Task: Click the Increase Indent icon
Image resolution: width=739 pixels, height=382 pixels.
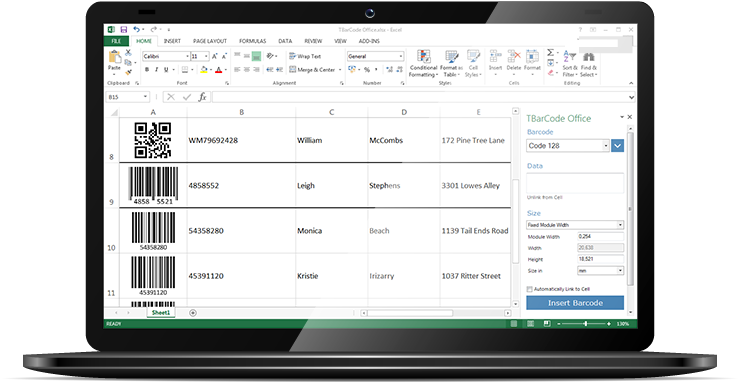Action: point(279,70)
